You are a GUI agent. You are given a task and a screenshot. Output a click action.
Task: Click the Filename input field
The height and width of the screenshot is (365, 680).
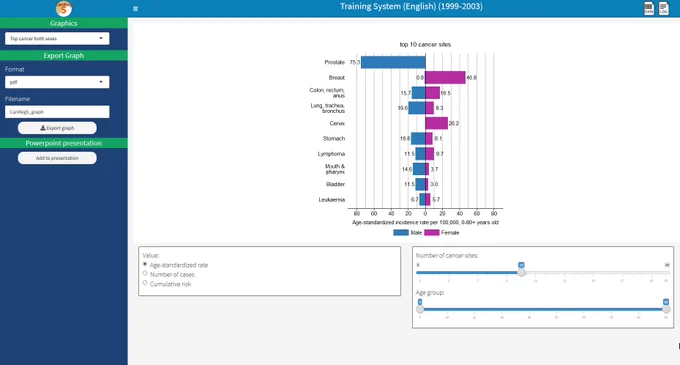pyautogui.click(x=57, y=112)
